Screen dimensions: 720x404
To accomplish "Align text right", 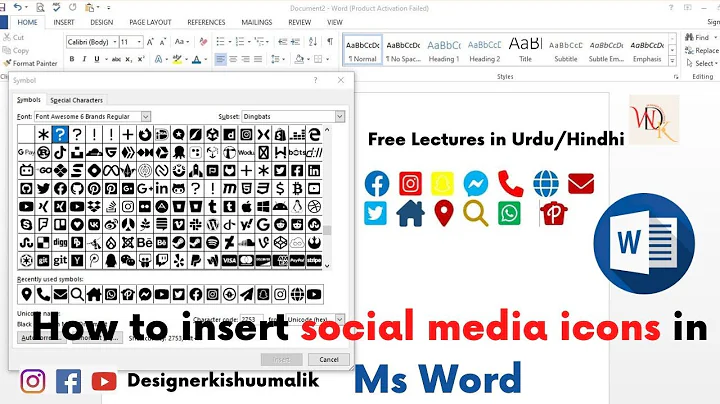I will (x=246, y=59).
